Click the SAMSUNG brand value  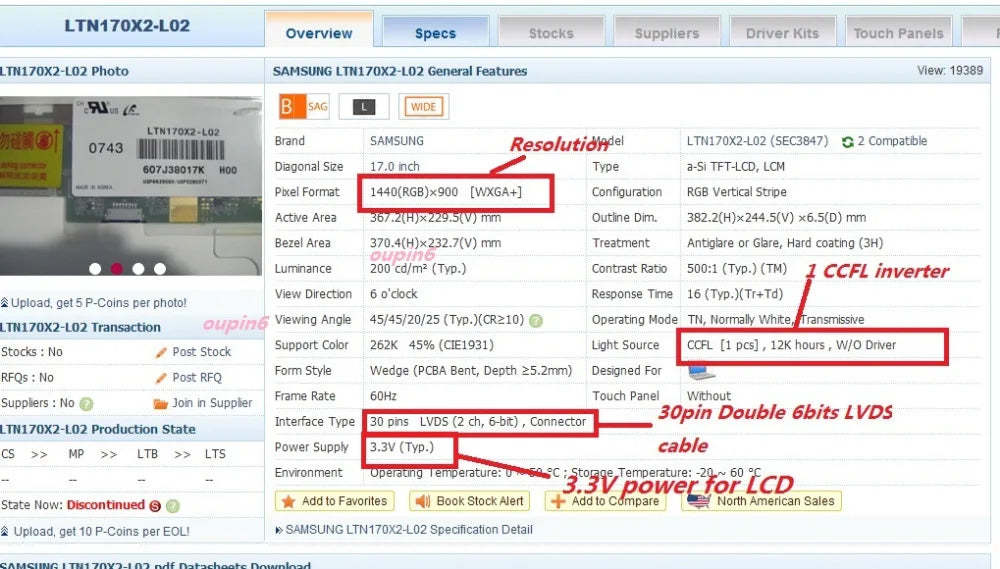[397, 141]
